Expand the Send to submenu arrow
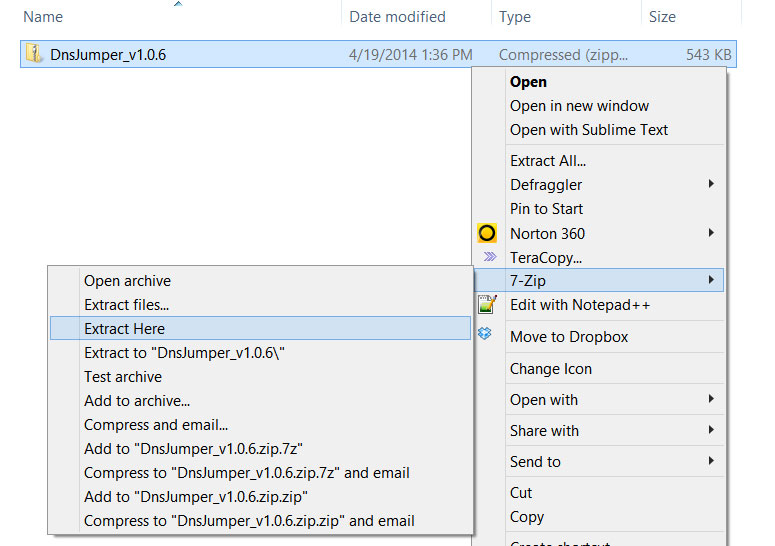 click(x=711, y=461)
